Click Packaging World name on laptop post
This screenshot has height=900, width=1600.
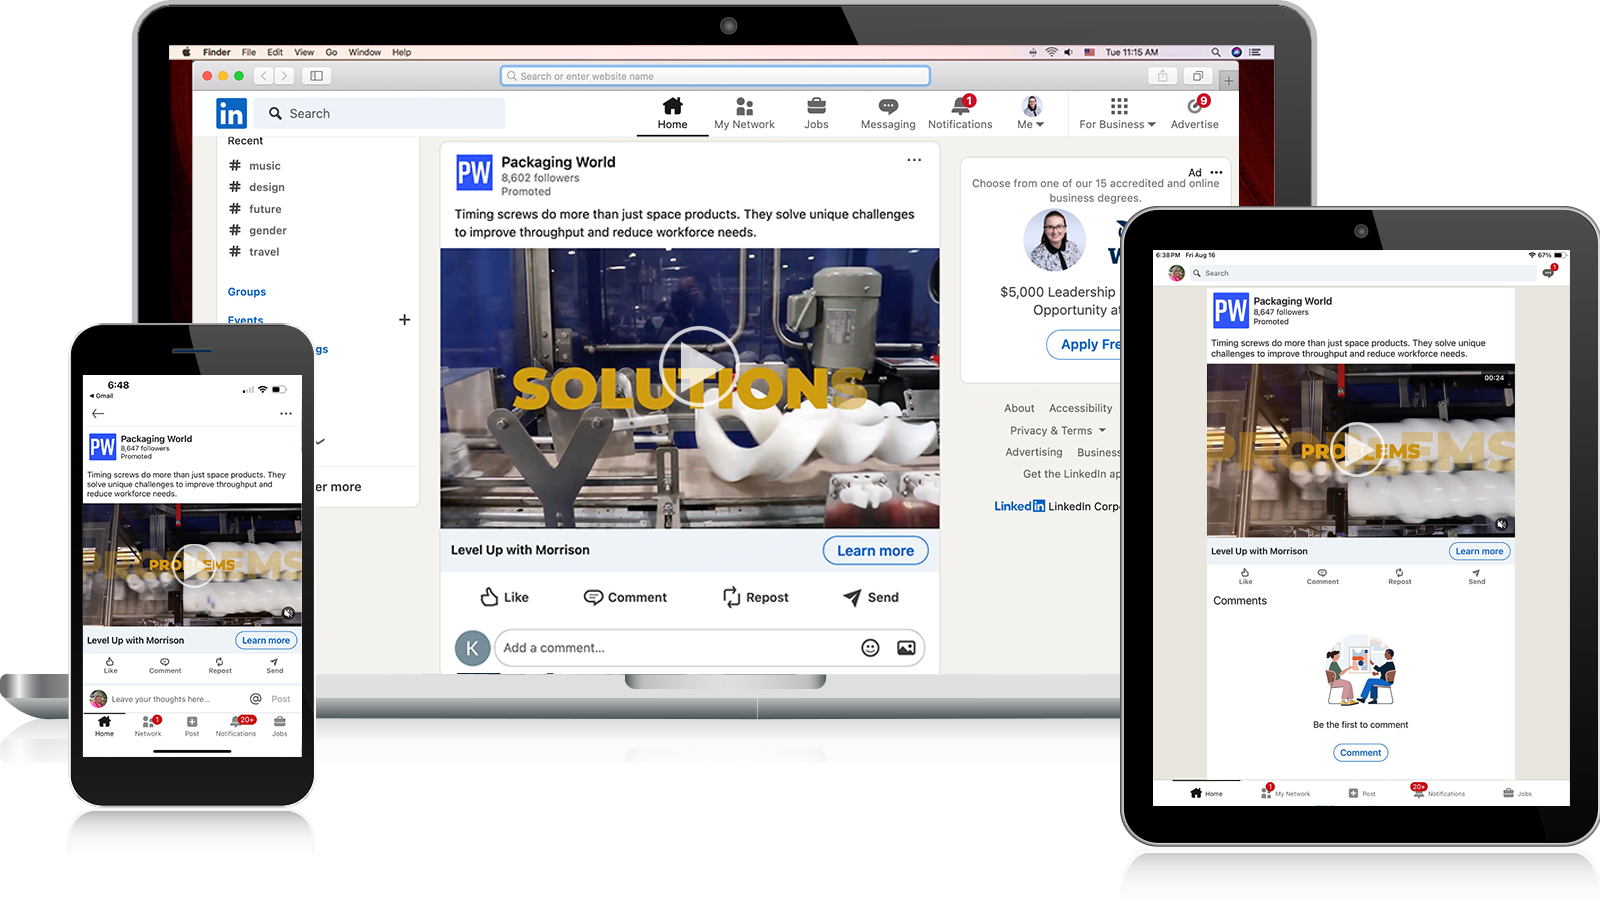[x=558, y=162]
